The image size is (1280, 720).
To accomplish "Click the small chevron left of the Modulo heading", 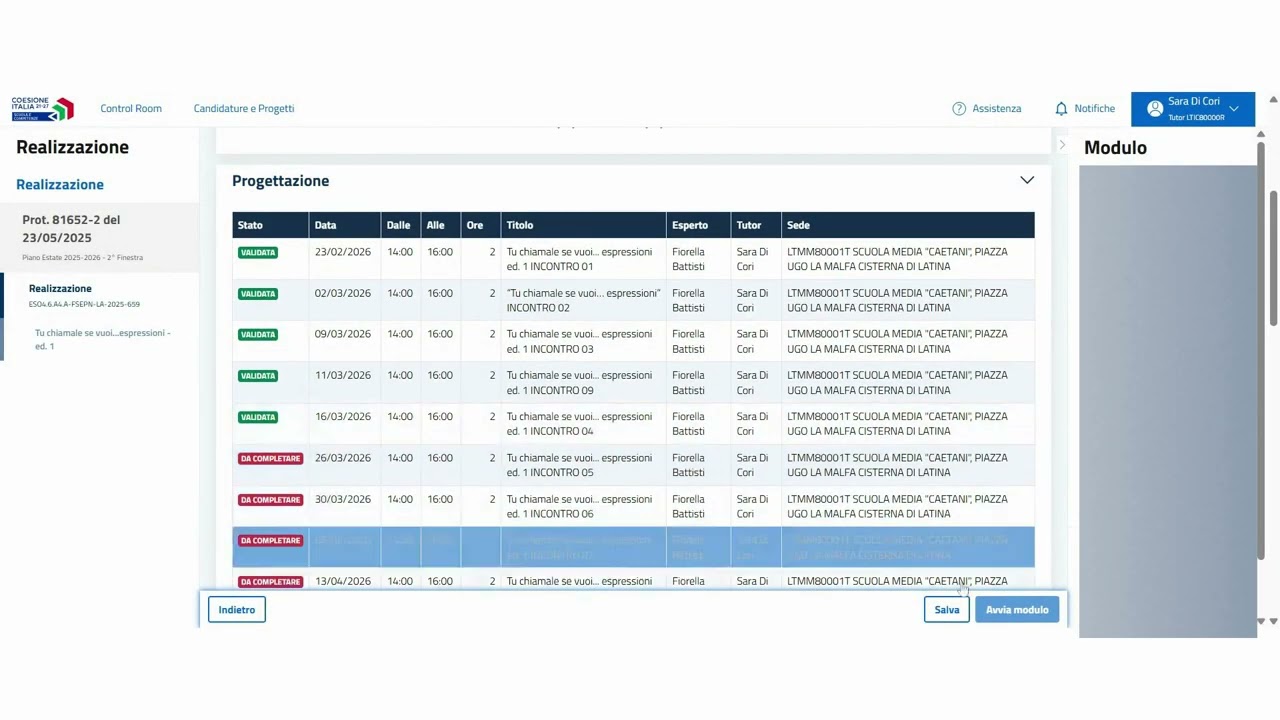I will [1062, 146].
